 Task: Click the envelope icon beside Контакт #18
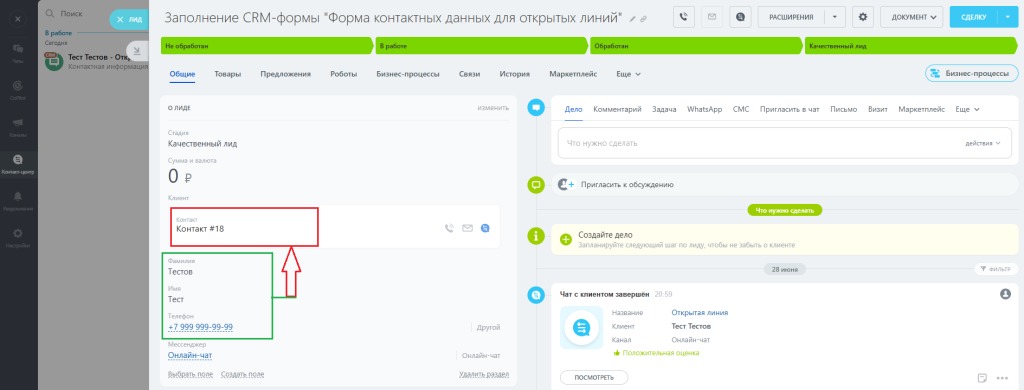click(x=467, y=228)
